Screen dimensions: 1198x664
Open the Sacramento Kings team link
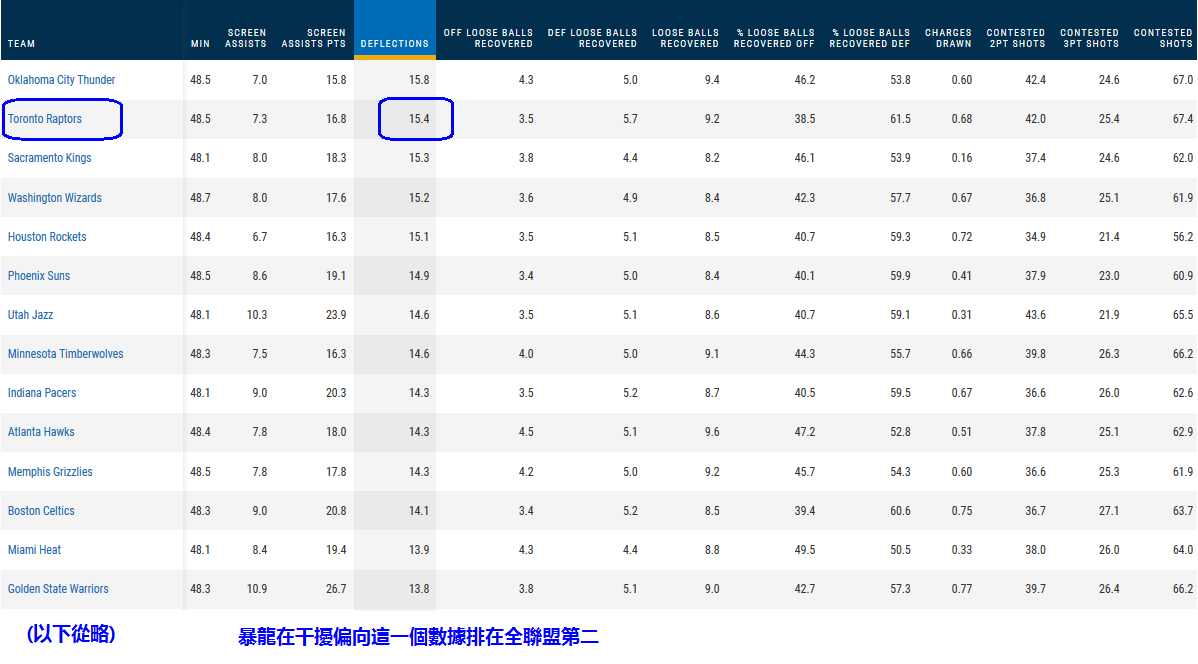pos(49,157)
